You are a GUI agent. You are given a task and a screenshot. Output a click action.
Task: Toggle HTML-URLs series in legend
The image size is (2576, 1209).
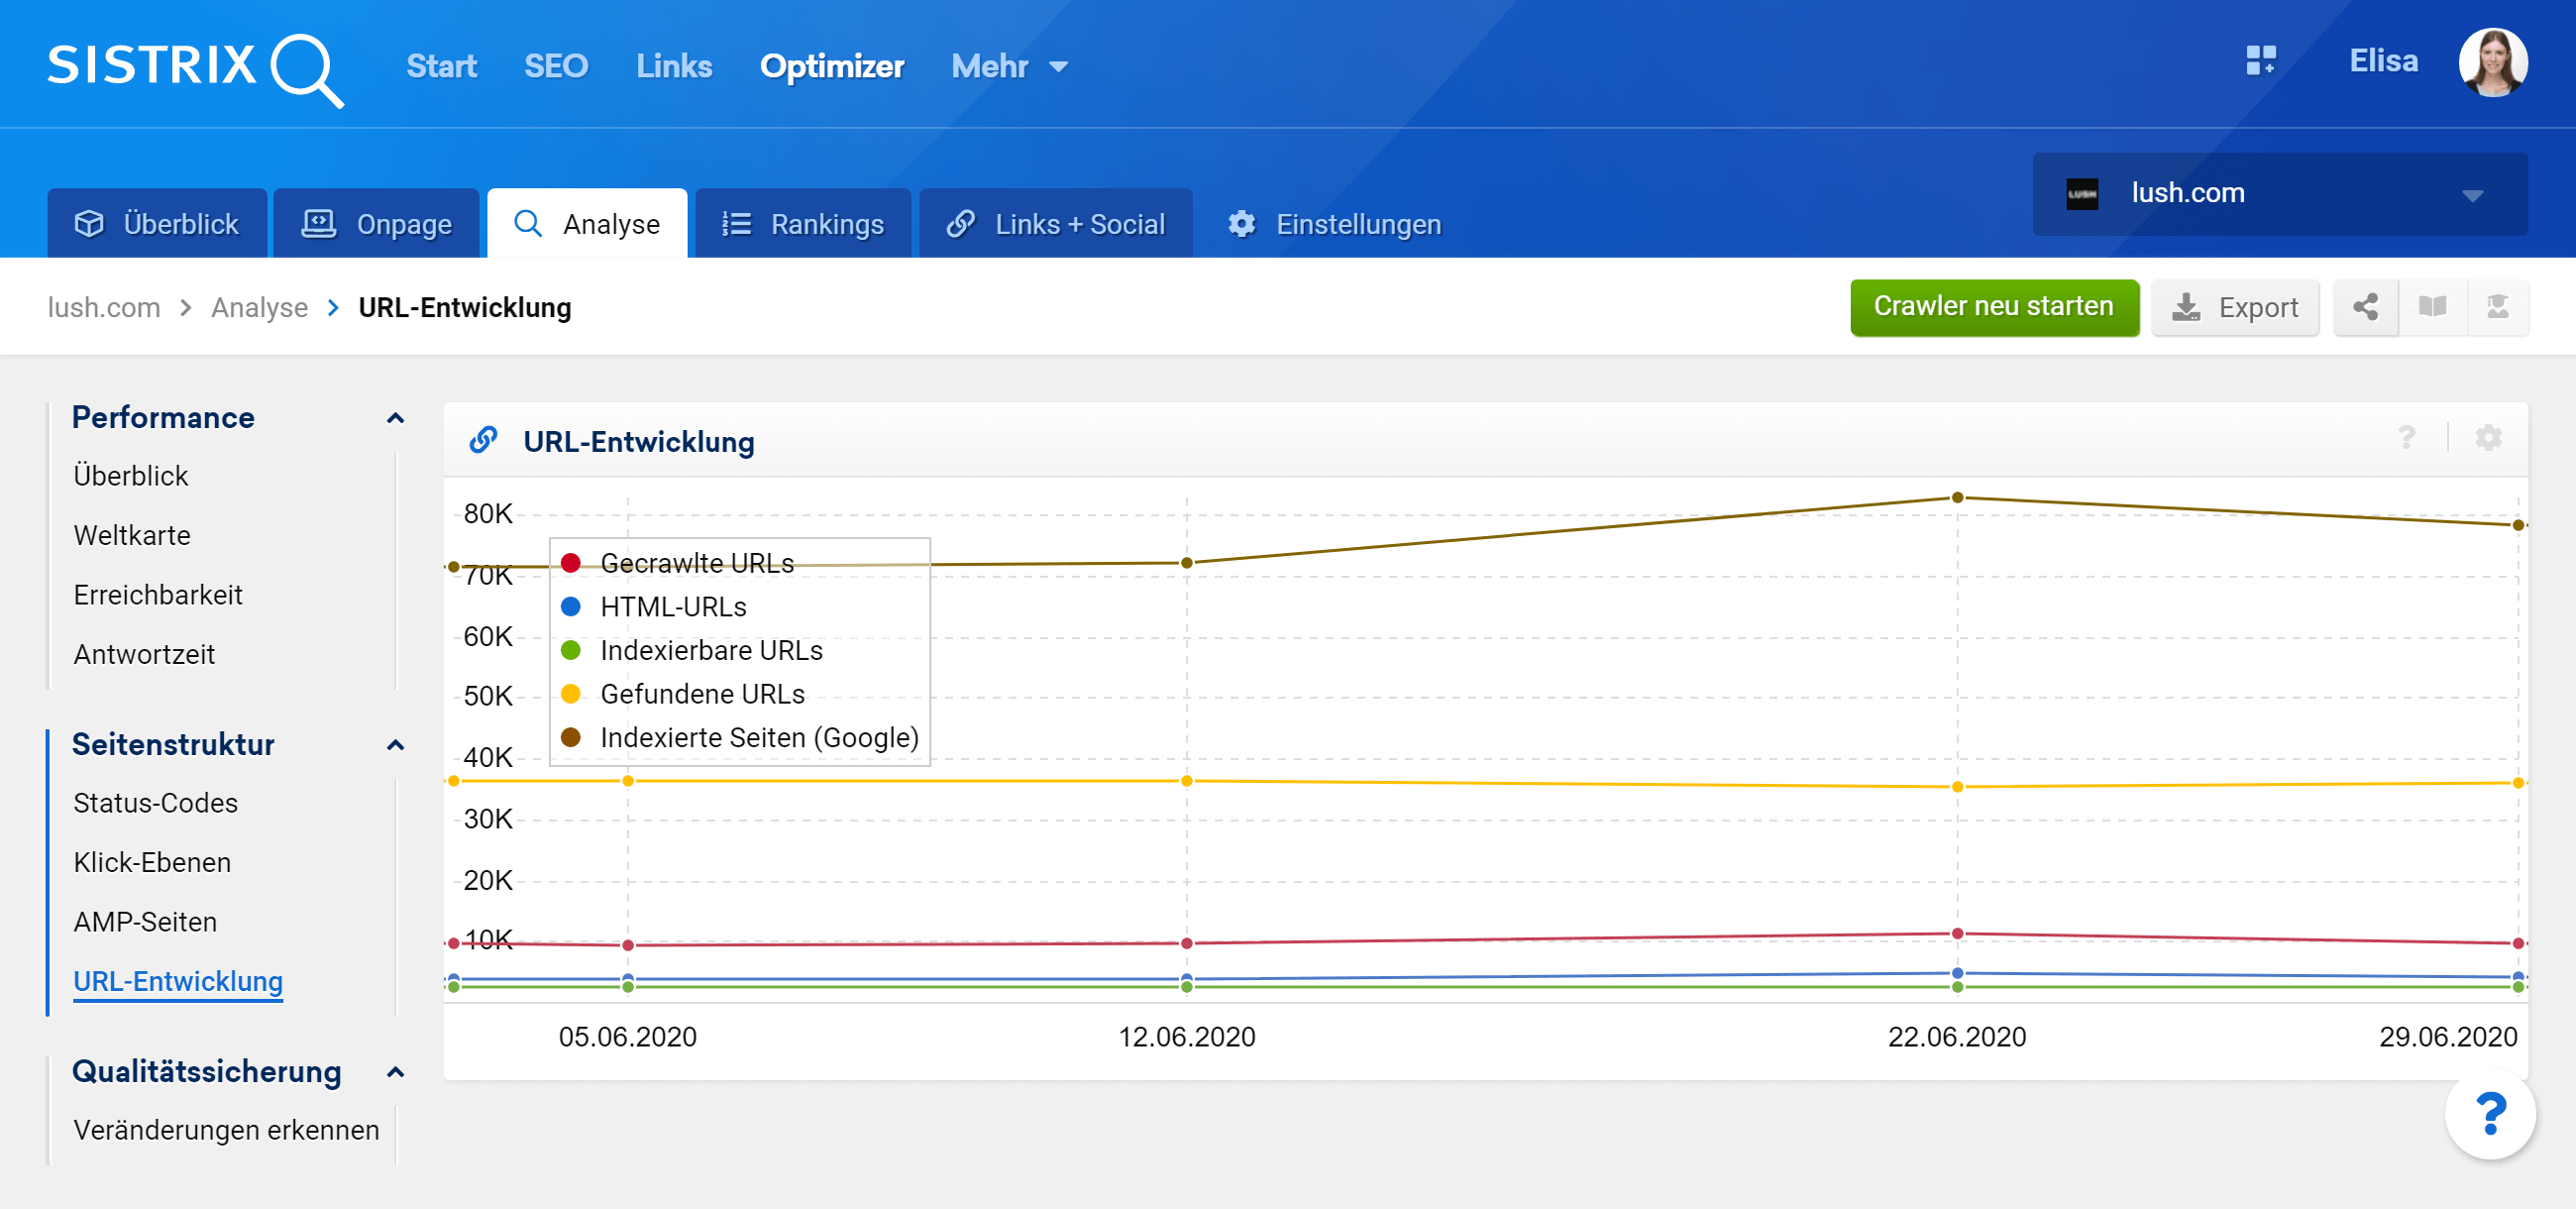tap(672, 607)
